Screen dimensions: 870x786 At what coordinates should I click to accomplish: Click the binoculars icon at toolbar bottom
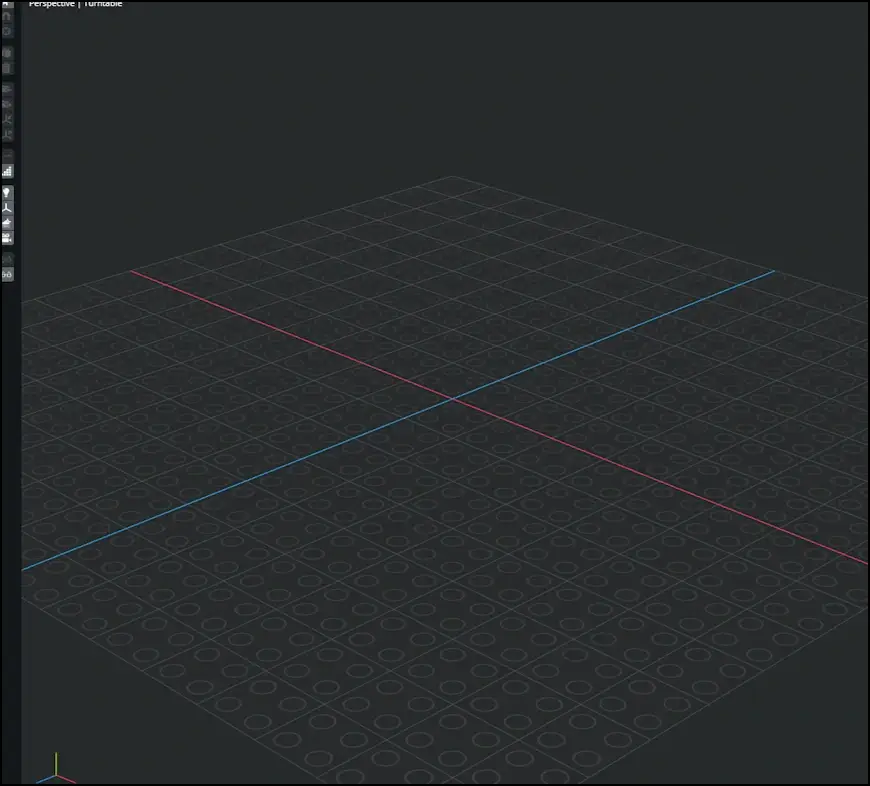coord(7,274)
